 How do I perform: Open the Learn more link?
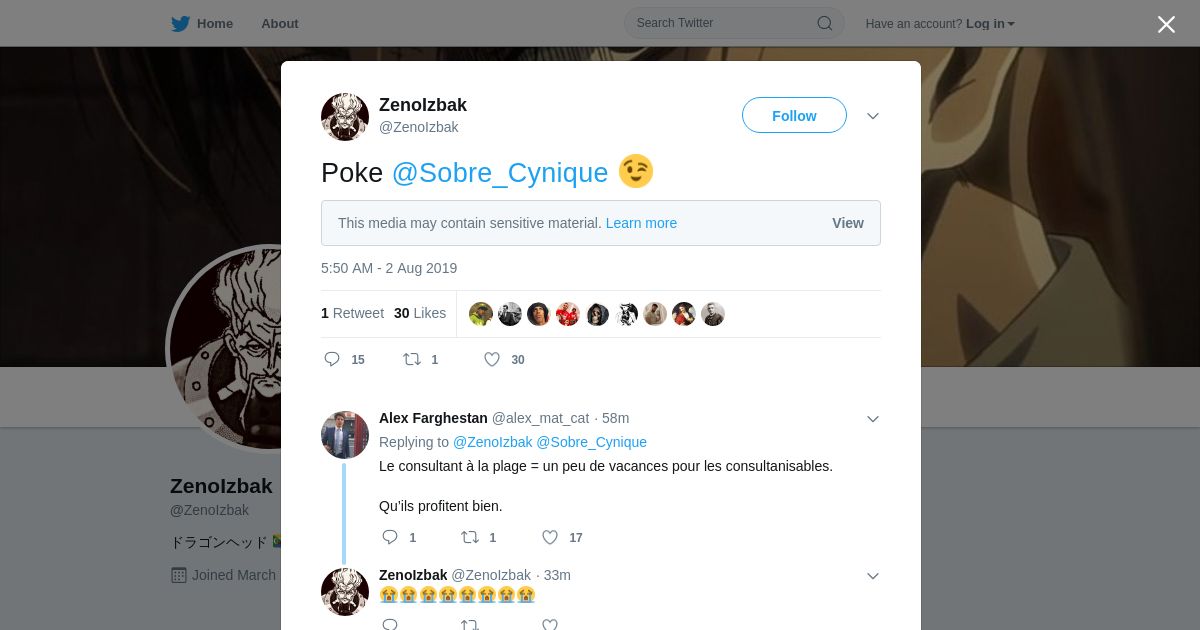point(641,223)
